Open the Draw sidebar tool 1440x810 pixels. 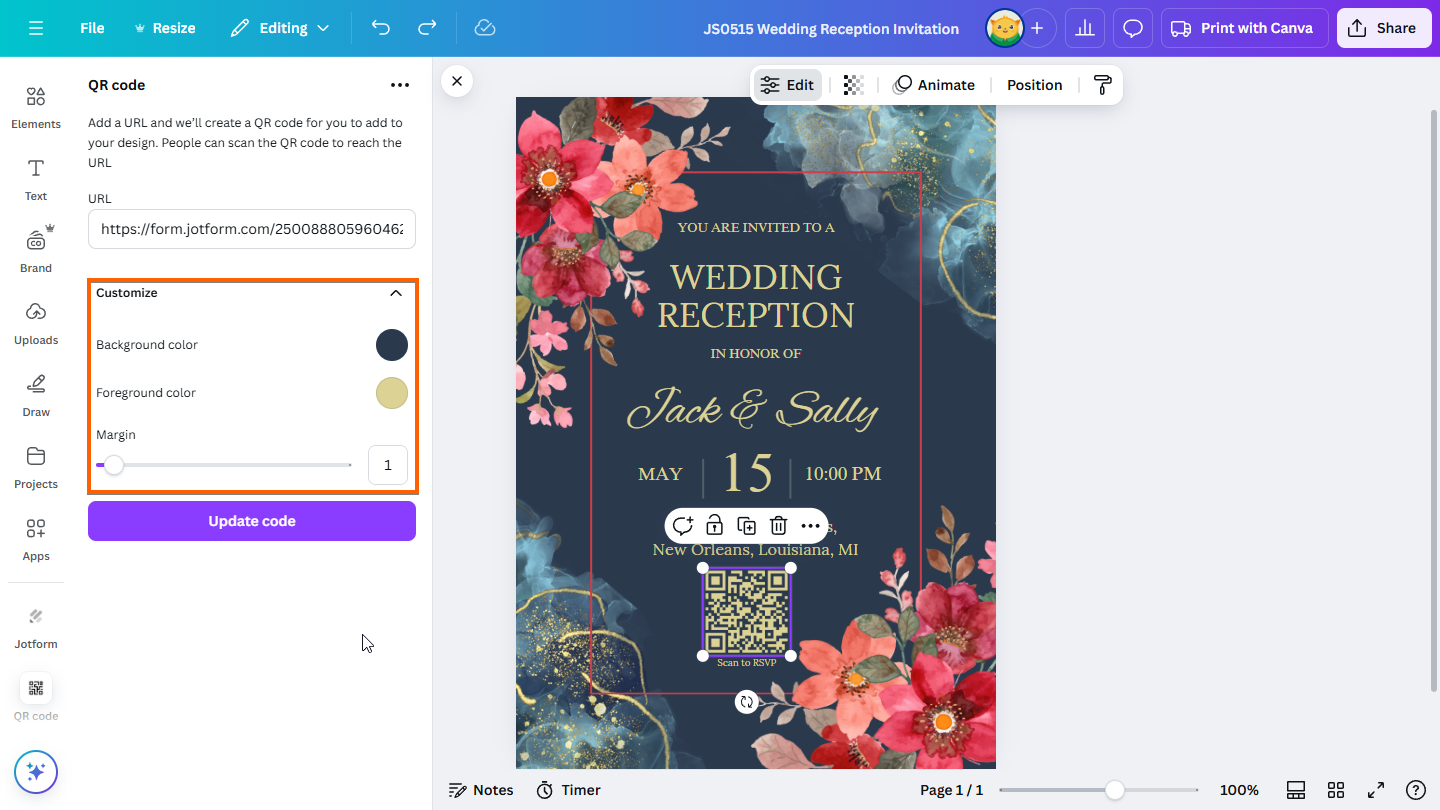coord(36,396)
